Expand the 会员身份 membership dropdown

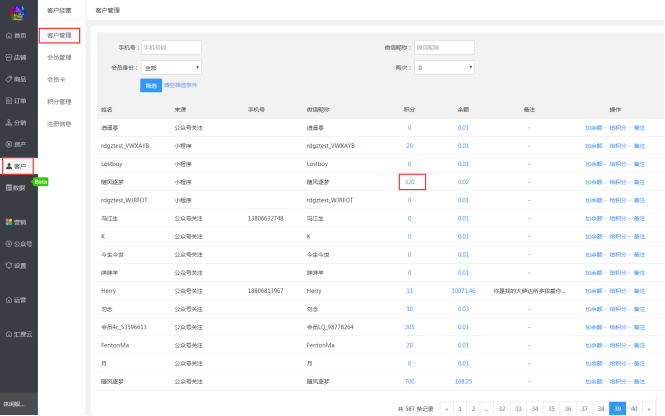[171, 67]
